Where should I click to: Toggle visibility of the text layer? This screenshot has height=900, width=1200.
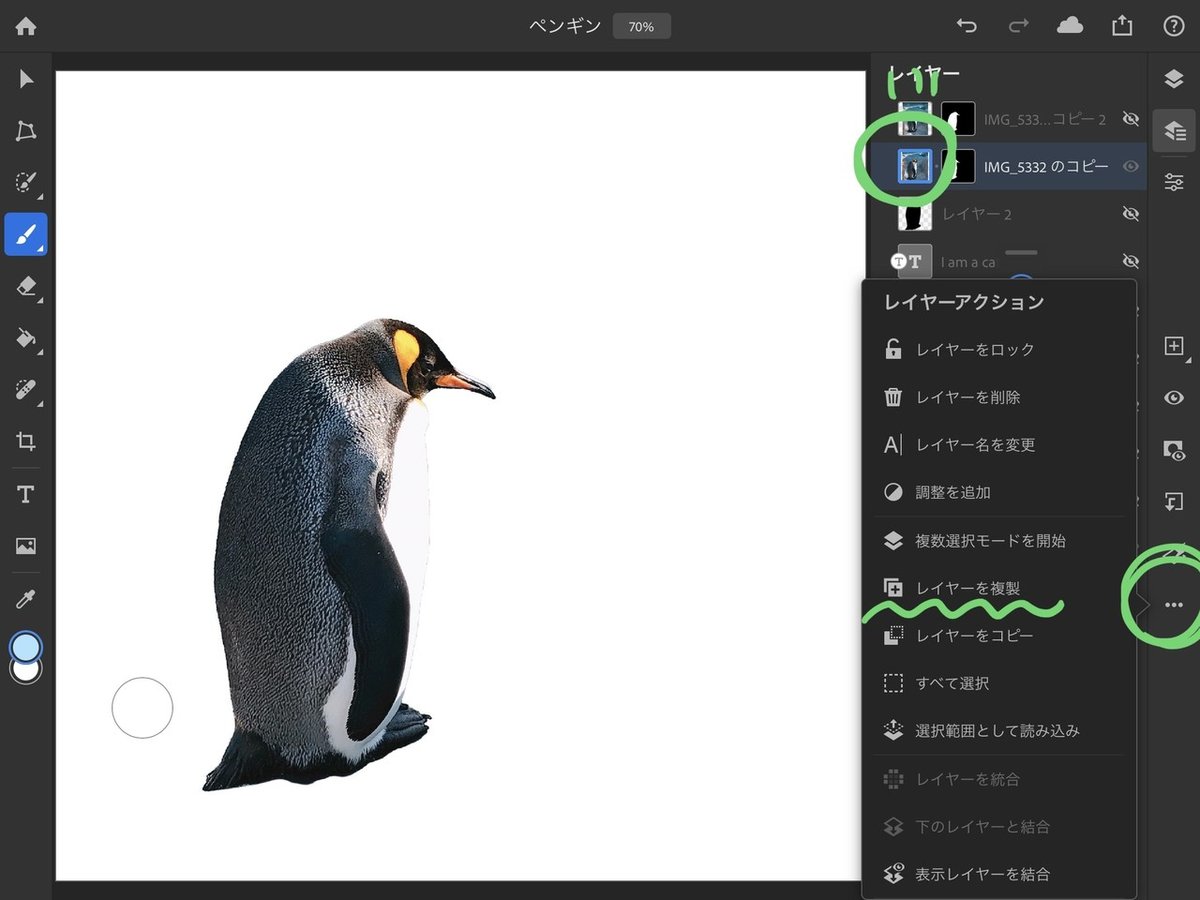point(1131,261)
